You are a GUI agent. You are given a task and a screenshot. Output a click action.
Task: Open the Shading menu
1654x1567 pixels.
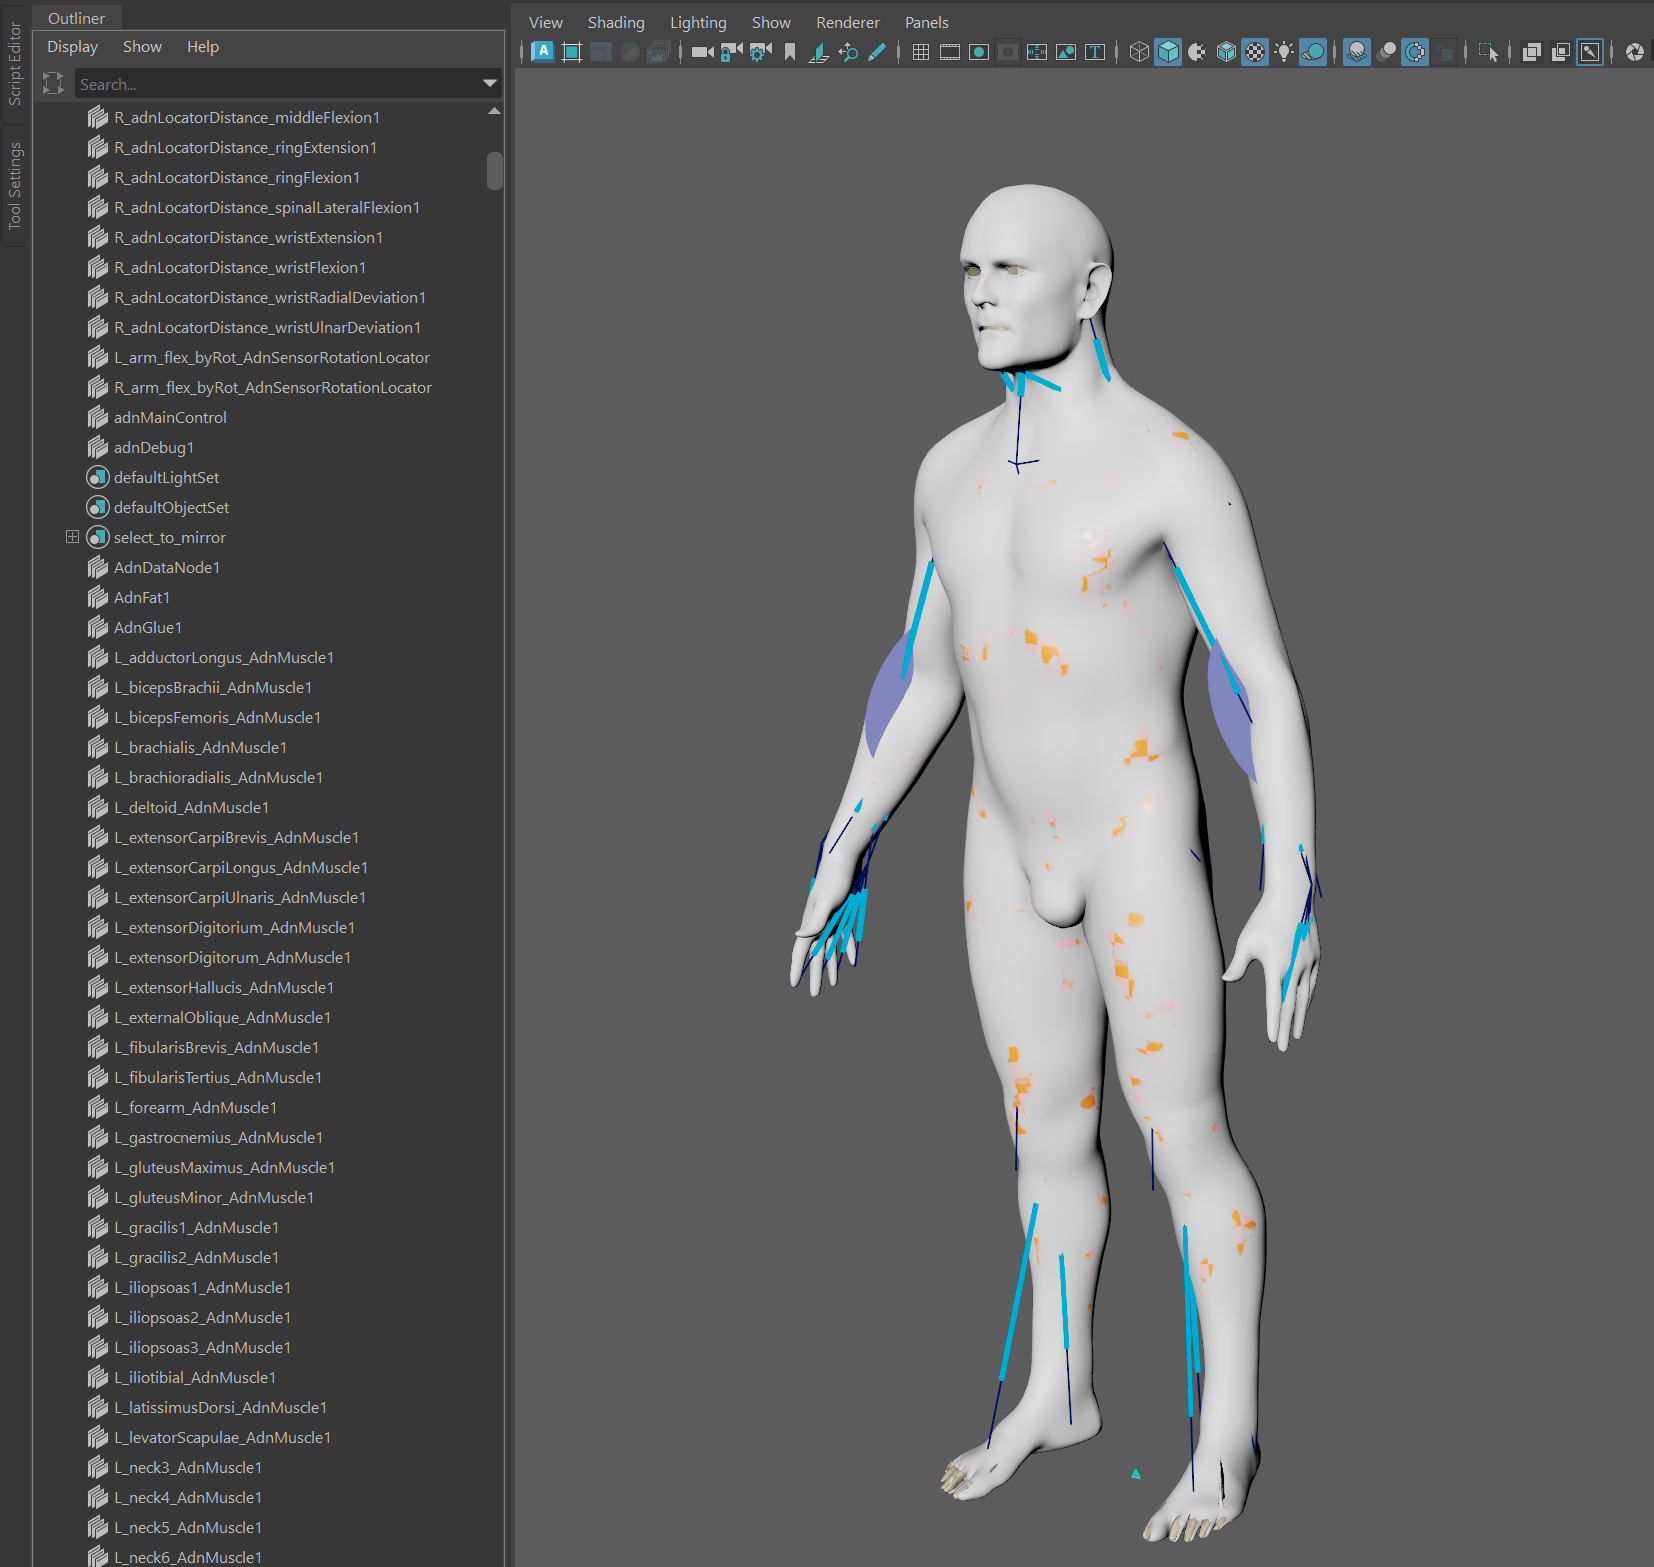click(615, 22)
